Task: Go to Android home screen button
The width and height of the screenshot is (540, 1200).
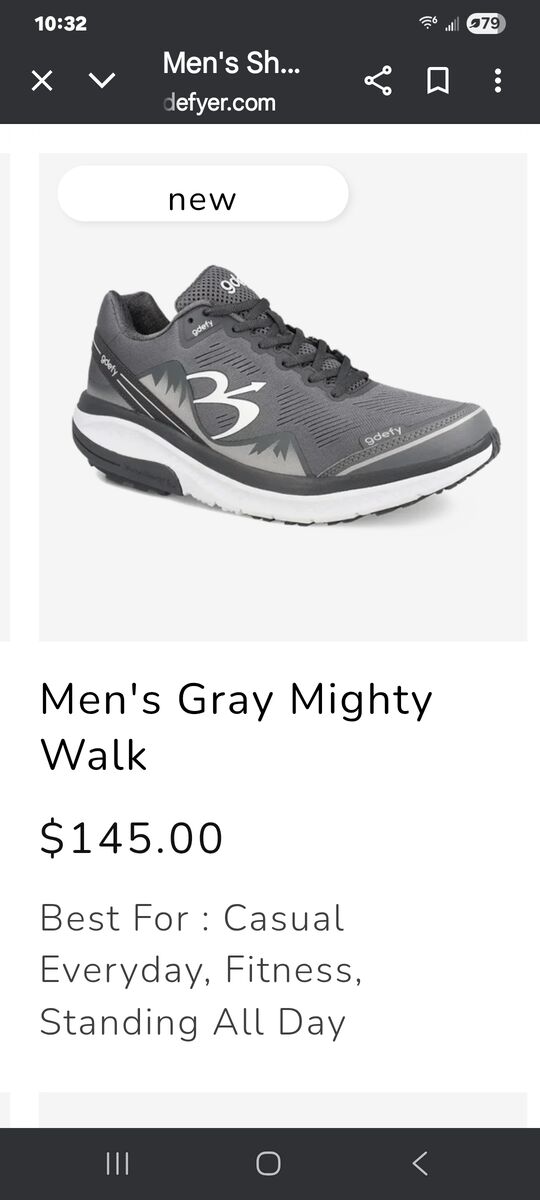Action: tap(268, 1163)
